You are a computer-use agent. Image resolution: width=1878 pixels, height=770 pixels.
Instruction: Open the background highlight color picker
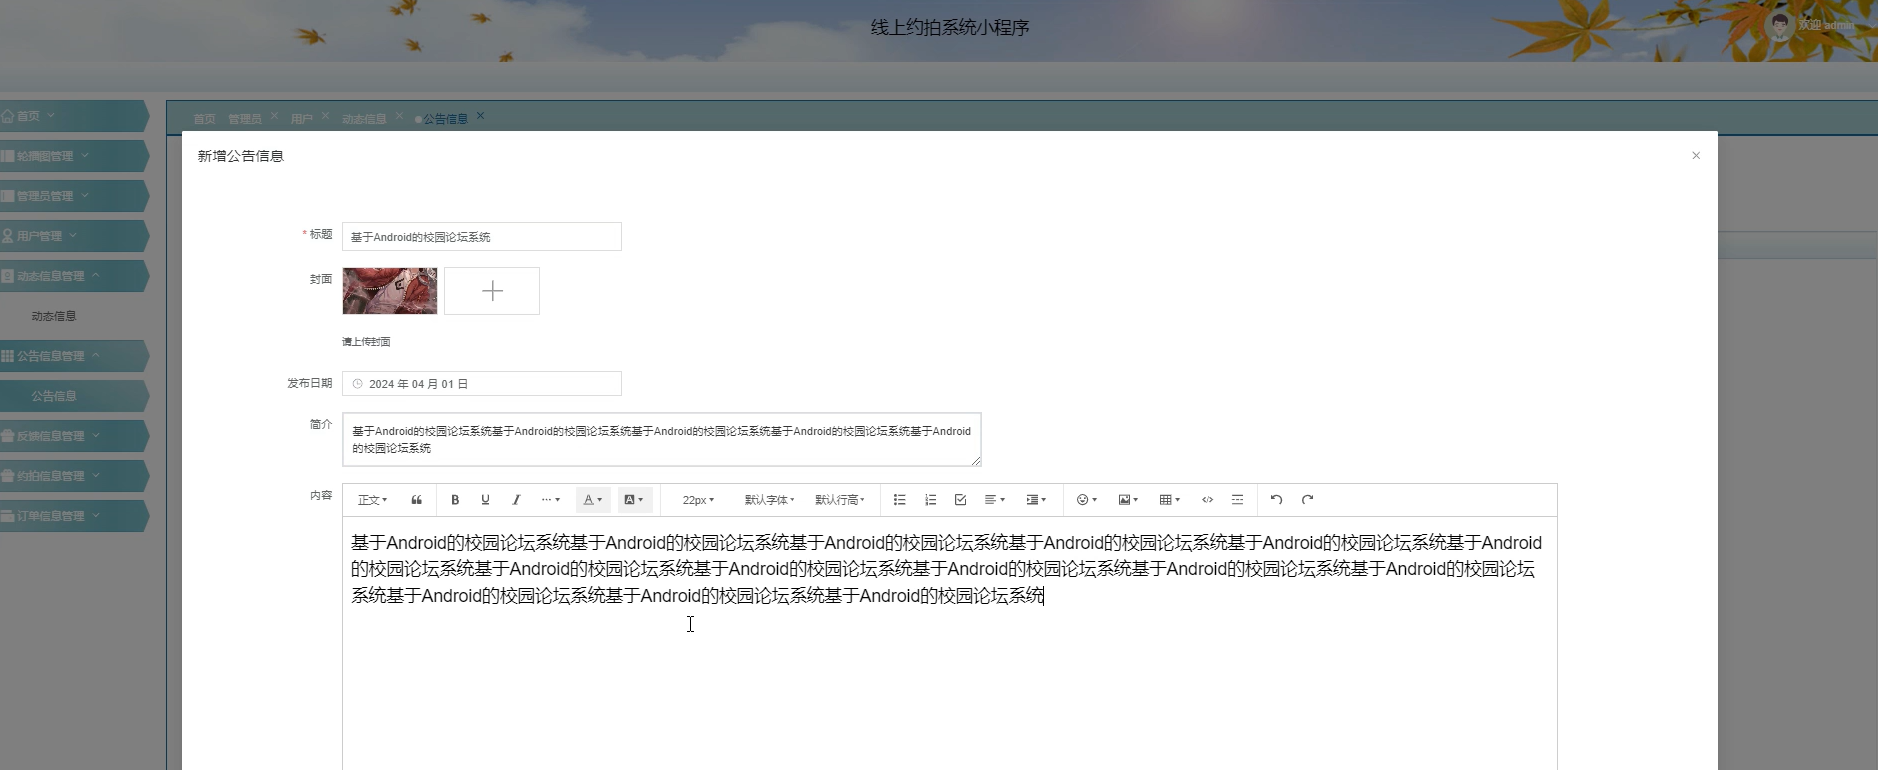(634, 500)
